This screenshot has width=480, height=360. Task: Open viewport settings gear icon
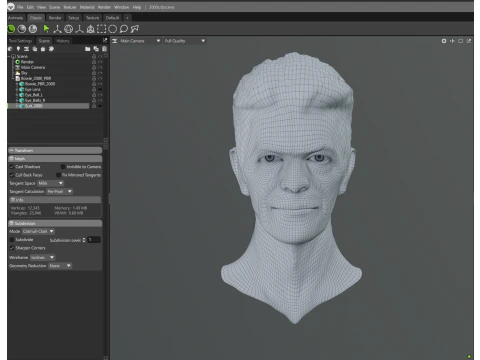pyautogui.click(x=444, y=41)
